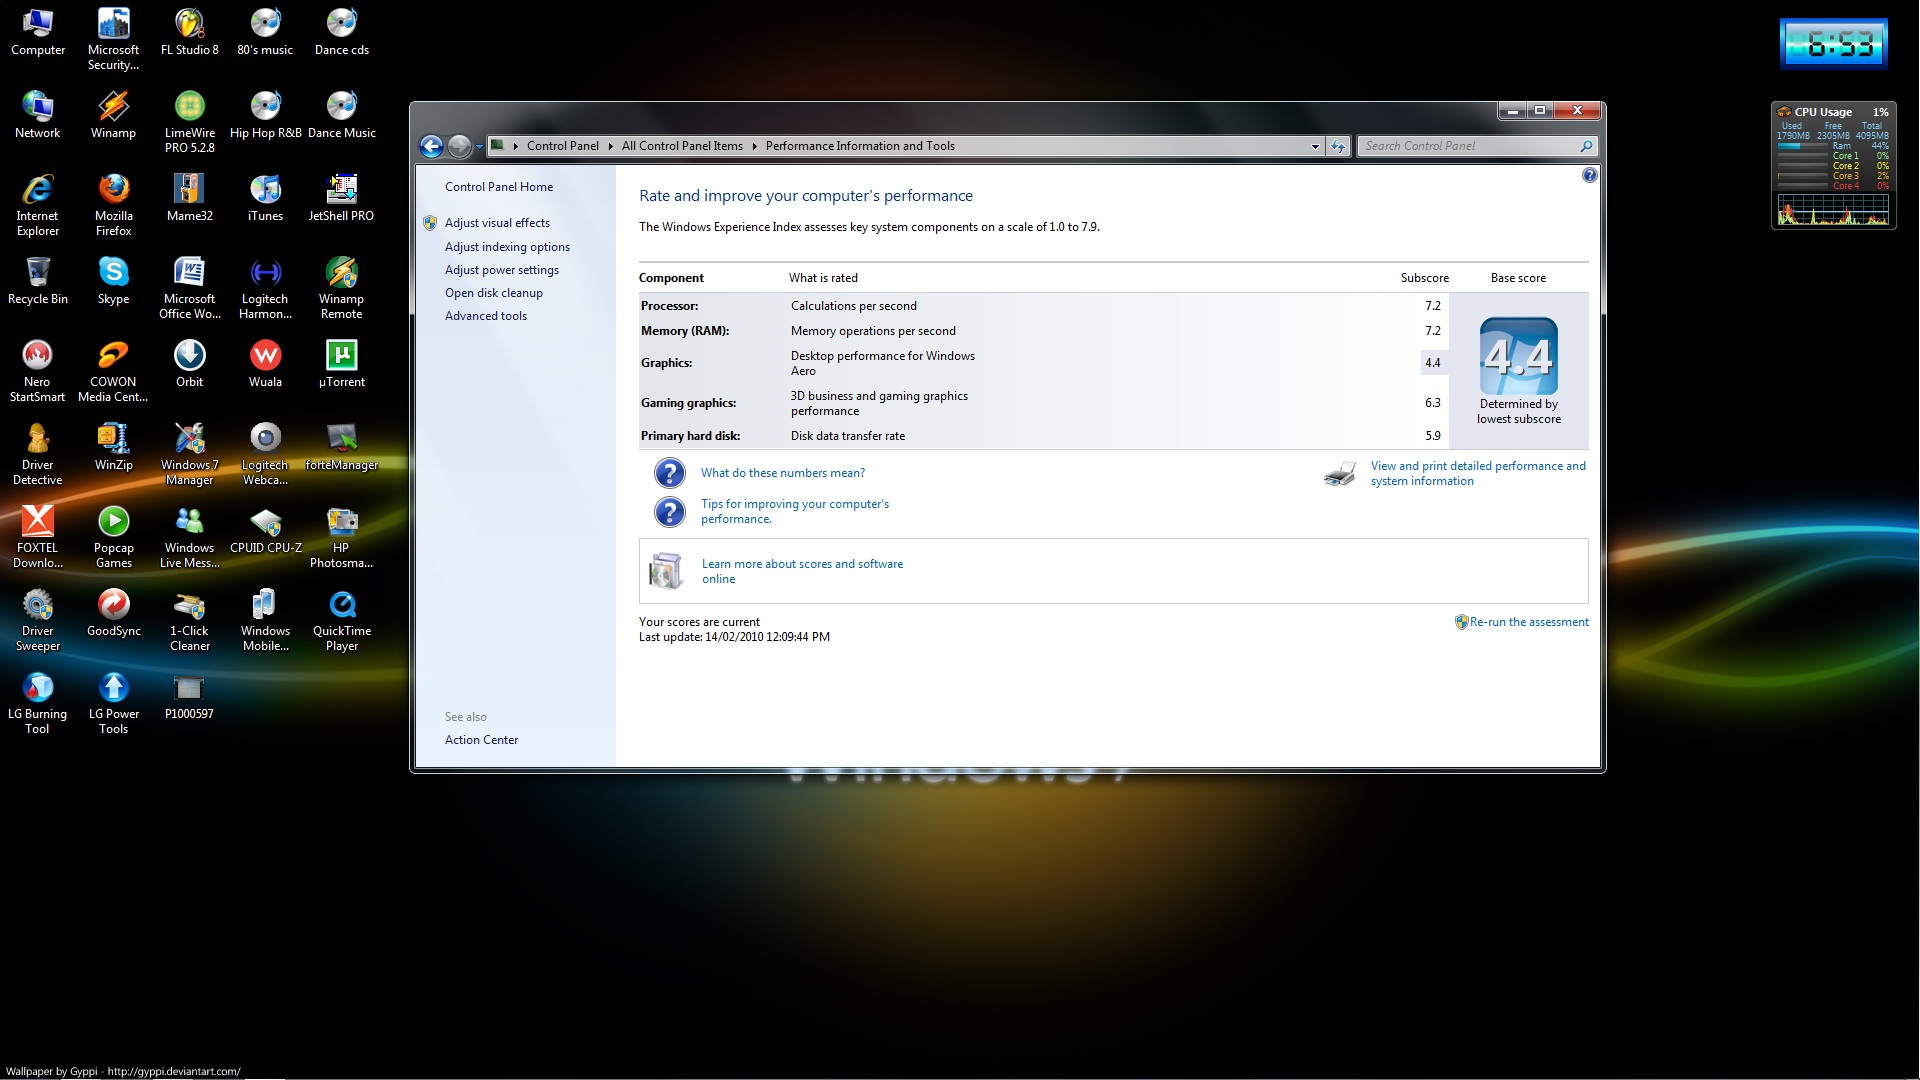This screenshot has width=1920, height=1080.
Task: Open Windows Live Messenger desktop icon
Action: (x=189, y=537)
